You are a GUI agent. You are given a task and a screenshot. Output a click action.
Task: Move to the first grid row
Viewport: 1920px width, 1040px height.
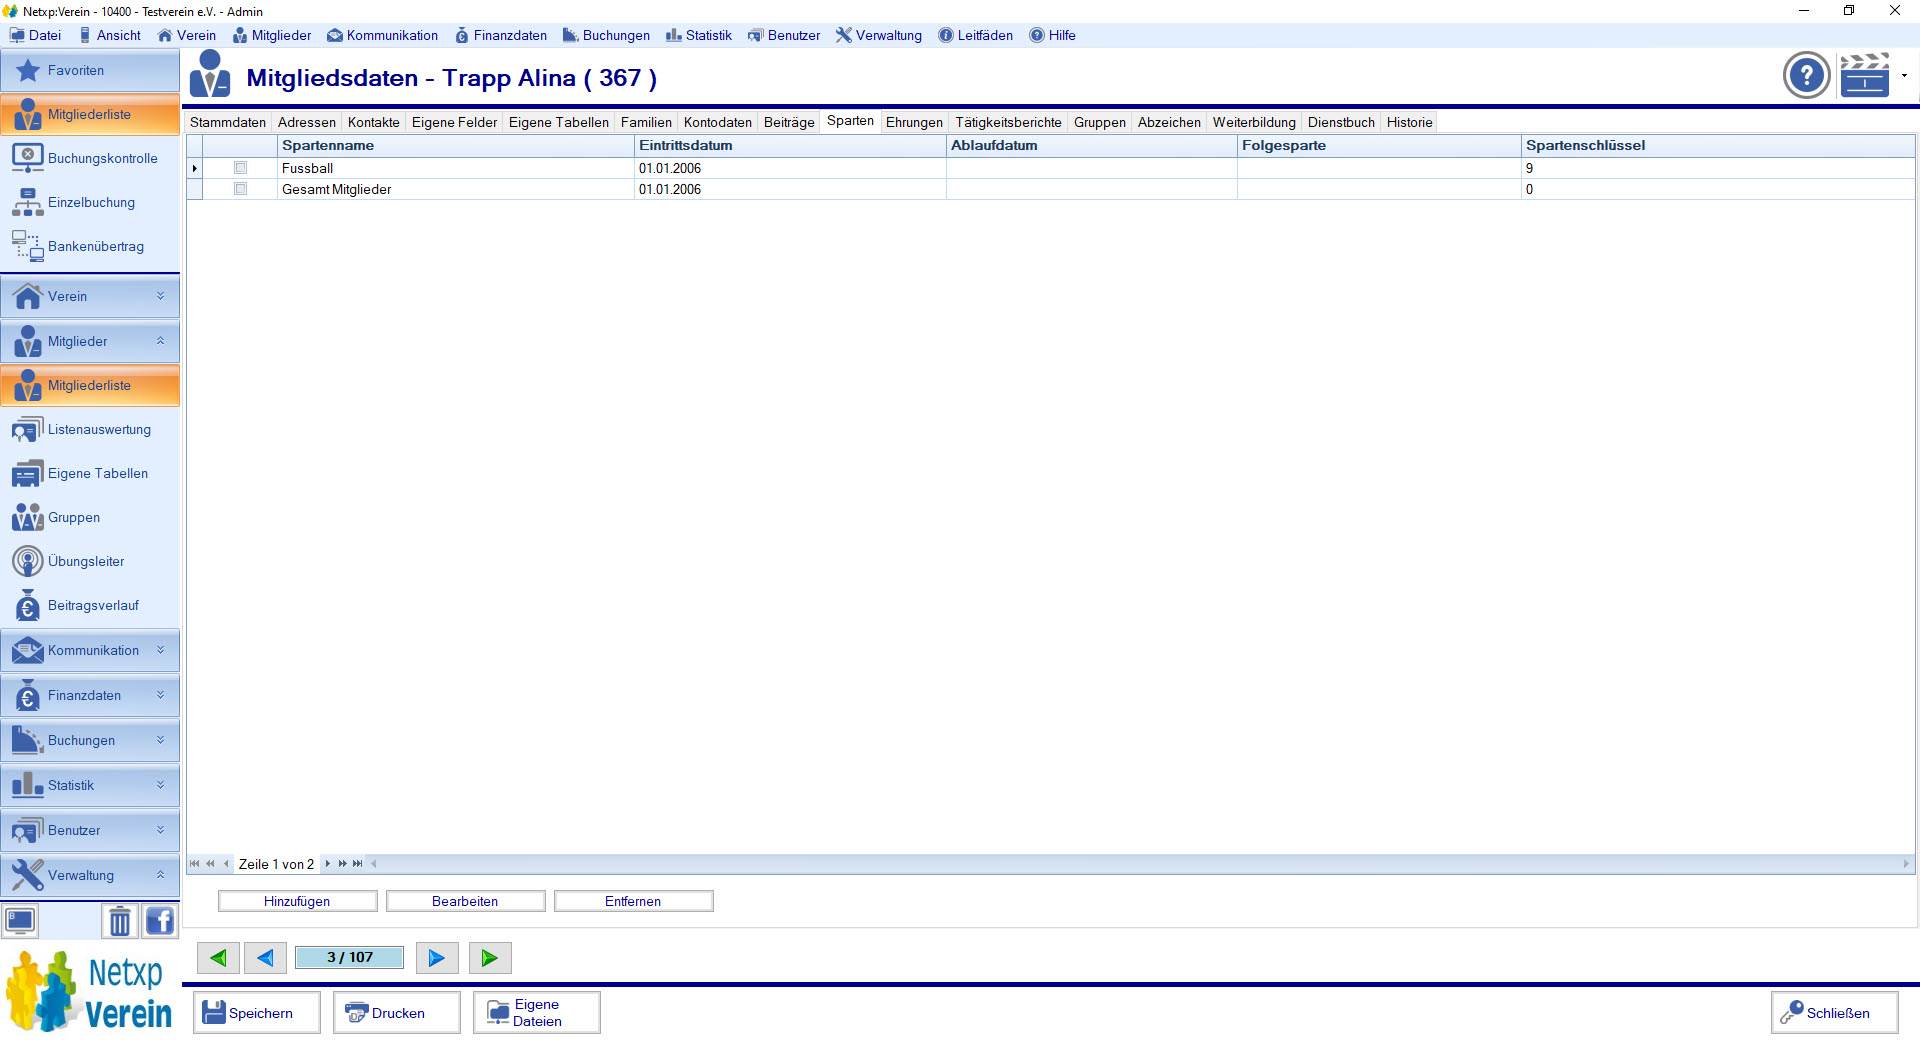[x=194, y=864]
